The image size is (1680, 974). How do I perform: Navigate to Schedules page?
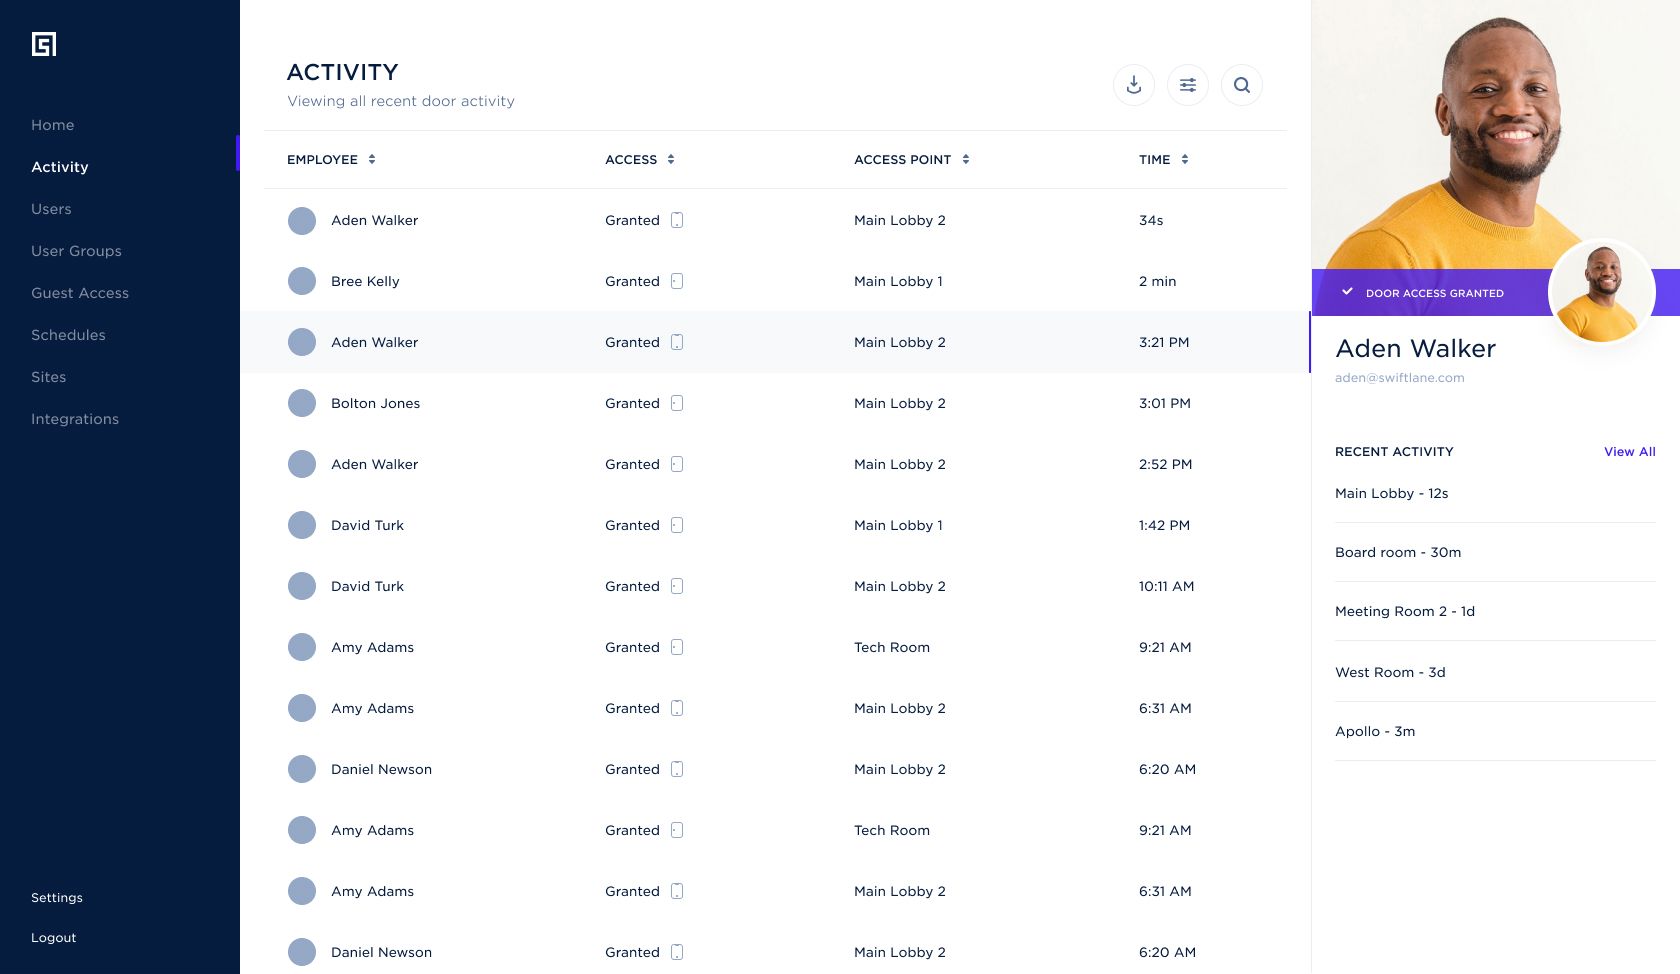pos(68,335)
